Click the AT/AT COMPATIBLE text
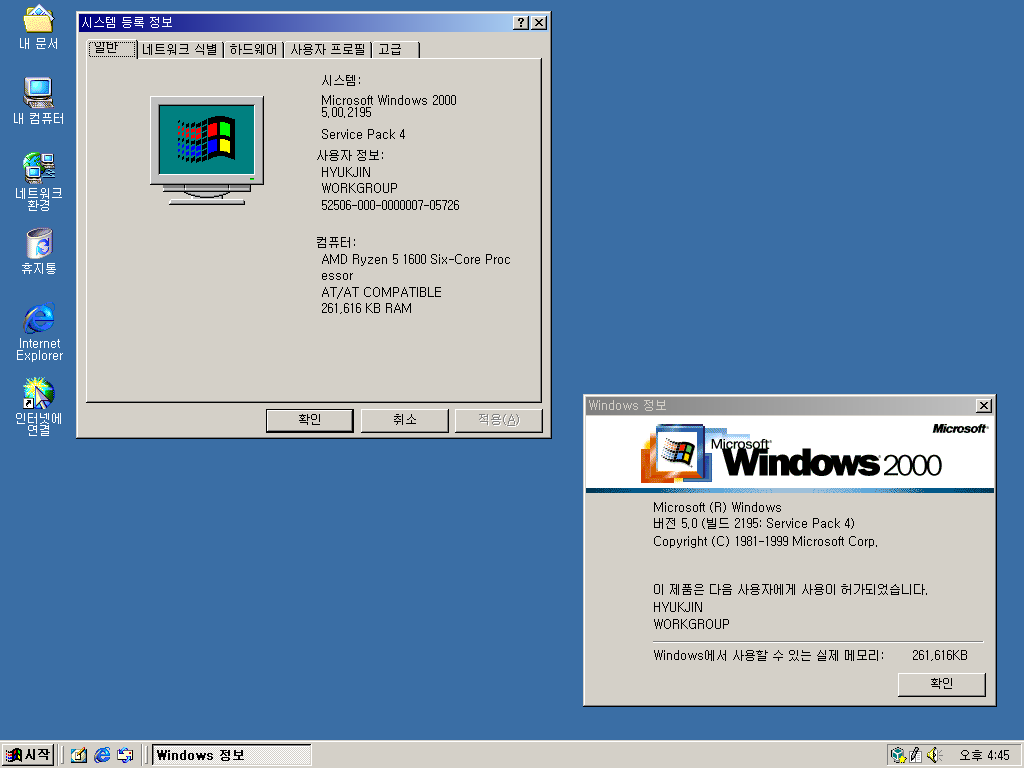This screenshot has width=1024, height=768. 381,292
